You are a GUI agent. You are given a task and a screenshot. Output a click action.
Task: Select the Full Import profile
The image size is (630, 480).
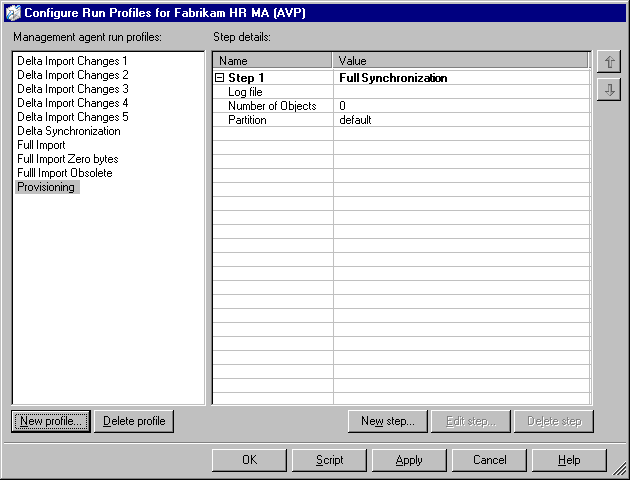coord(41,145)
